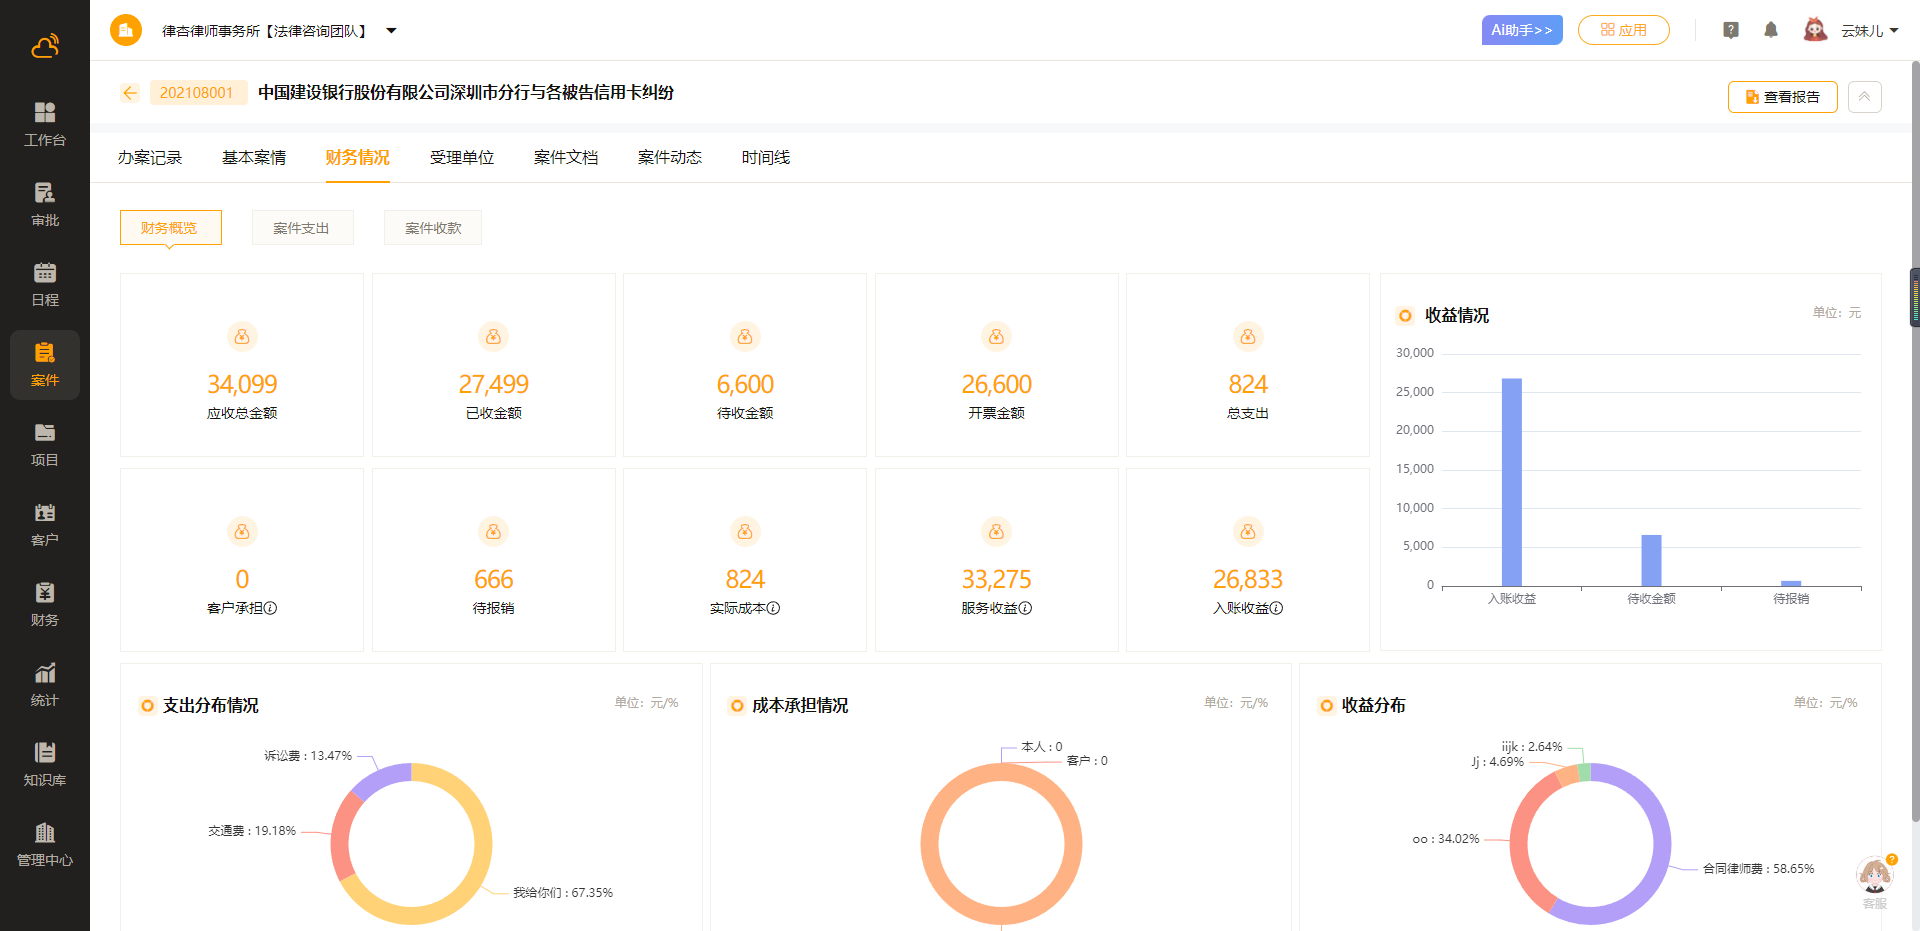This screenshot has width=1920, height=931.
Task: Click the notification bell icon
Action: point(1770,30)
